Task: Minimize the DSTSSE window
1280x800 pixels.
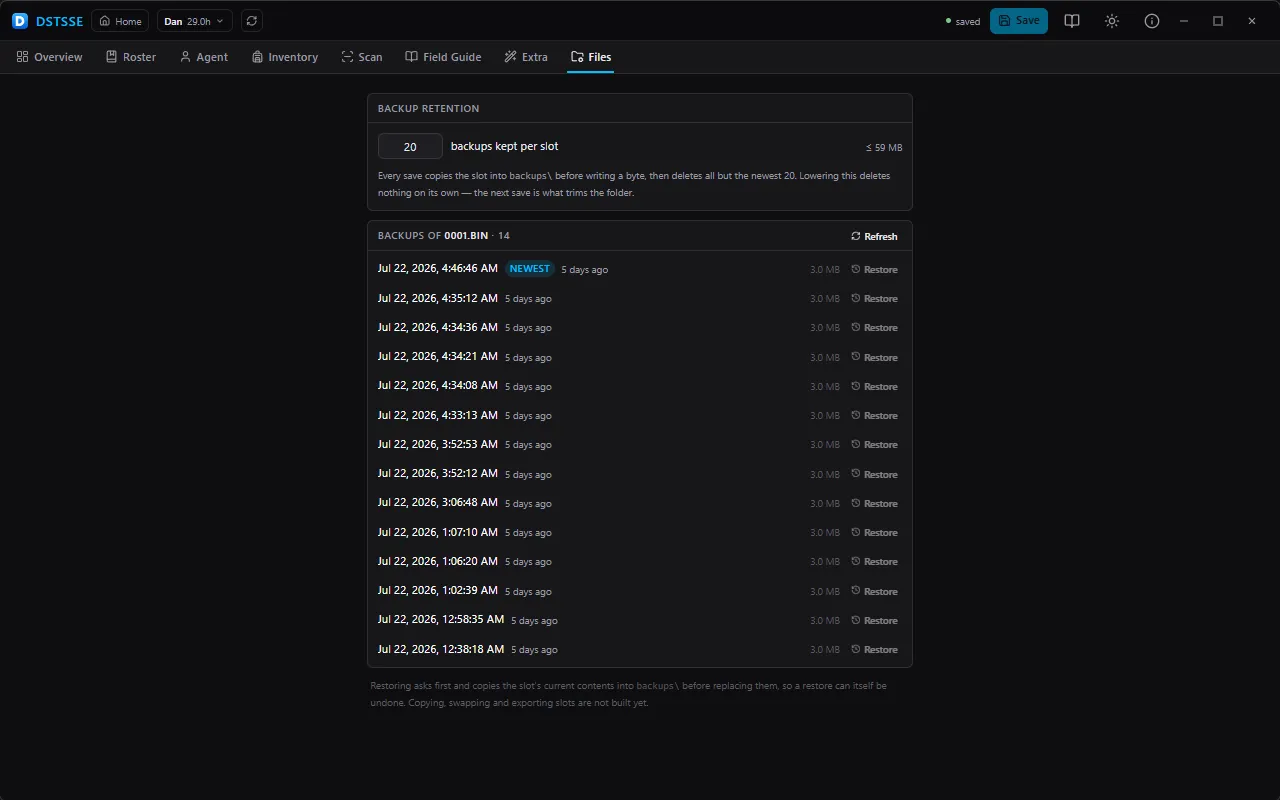Action: pyautogui.click(x=1184, y=21)
